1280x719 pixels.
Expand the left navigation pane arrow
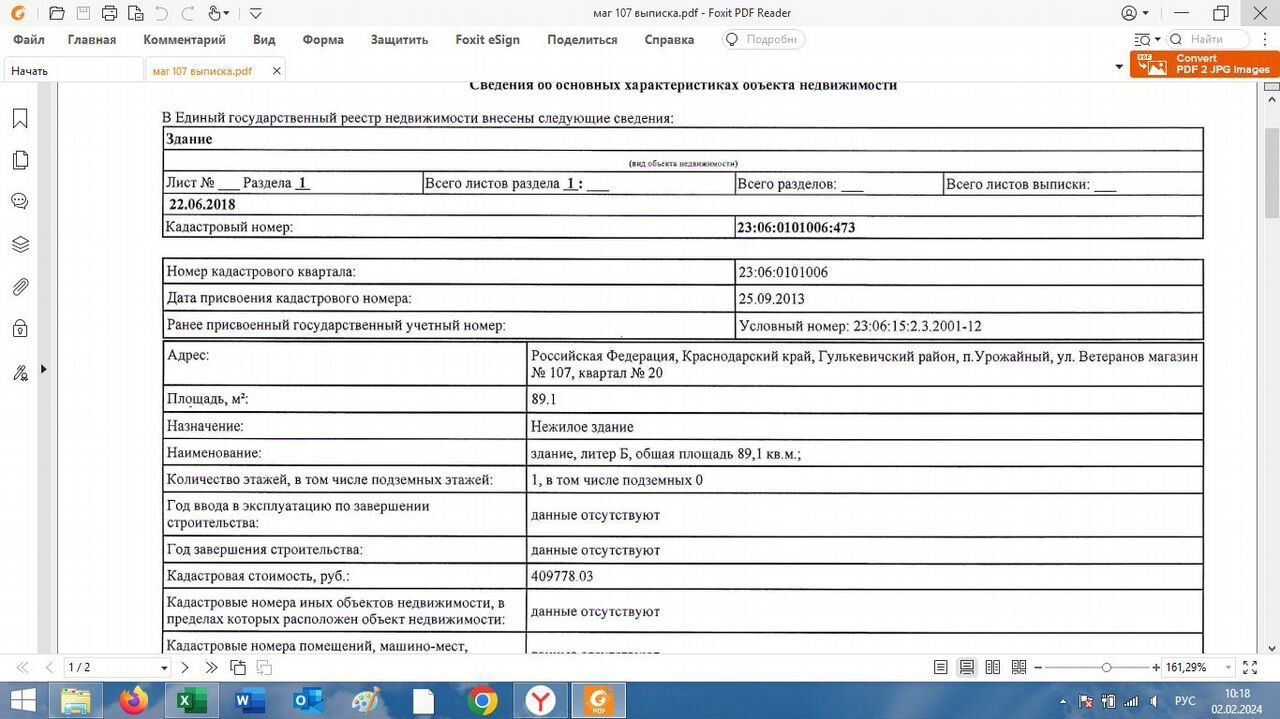43,370
